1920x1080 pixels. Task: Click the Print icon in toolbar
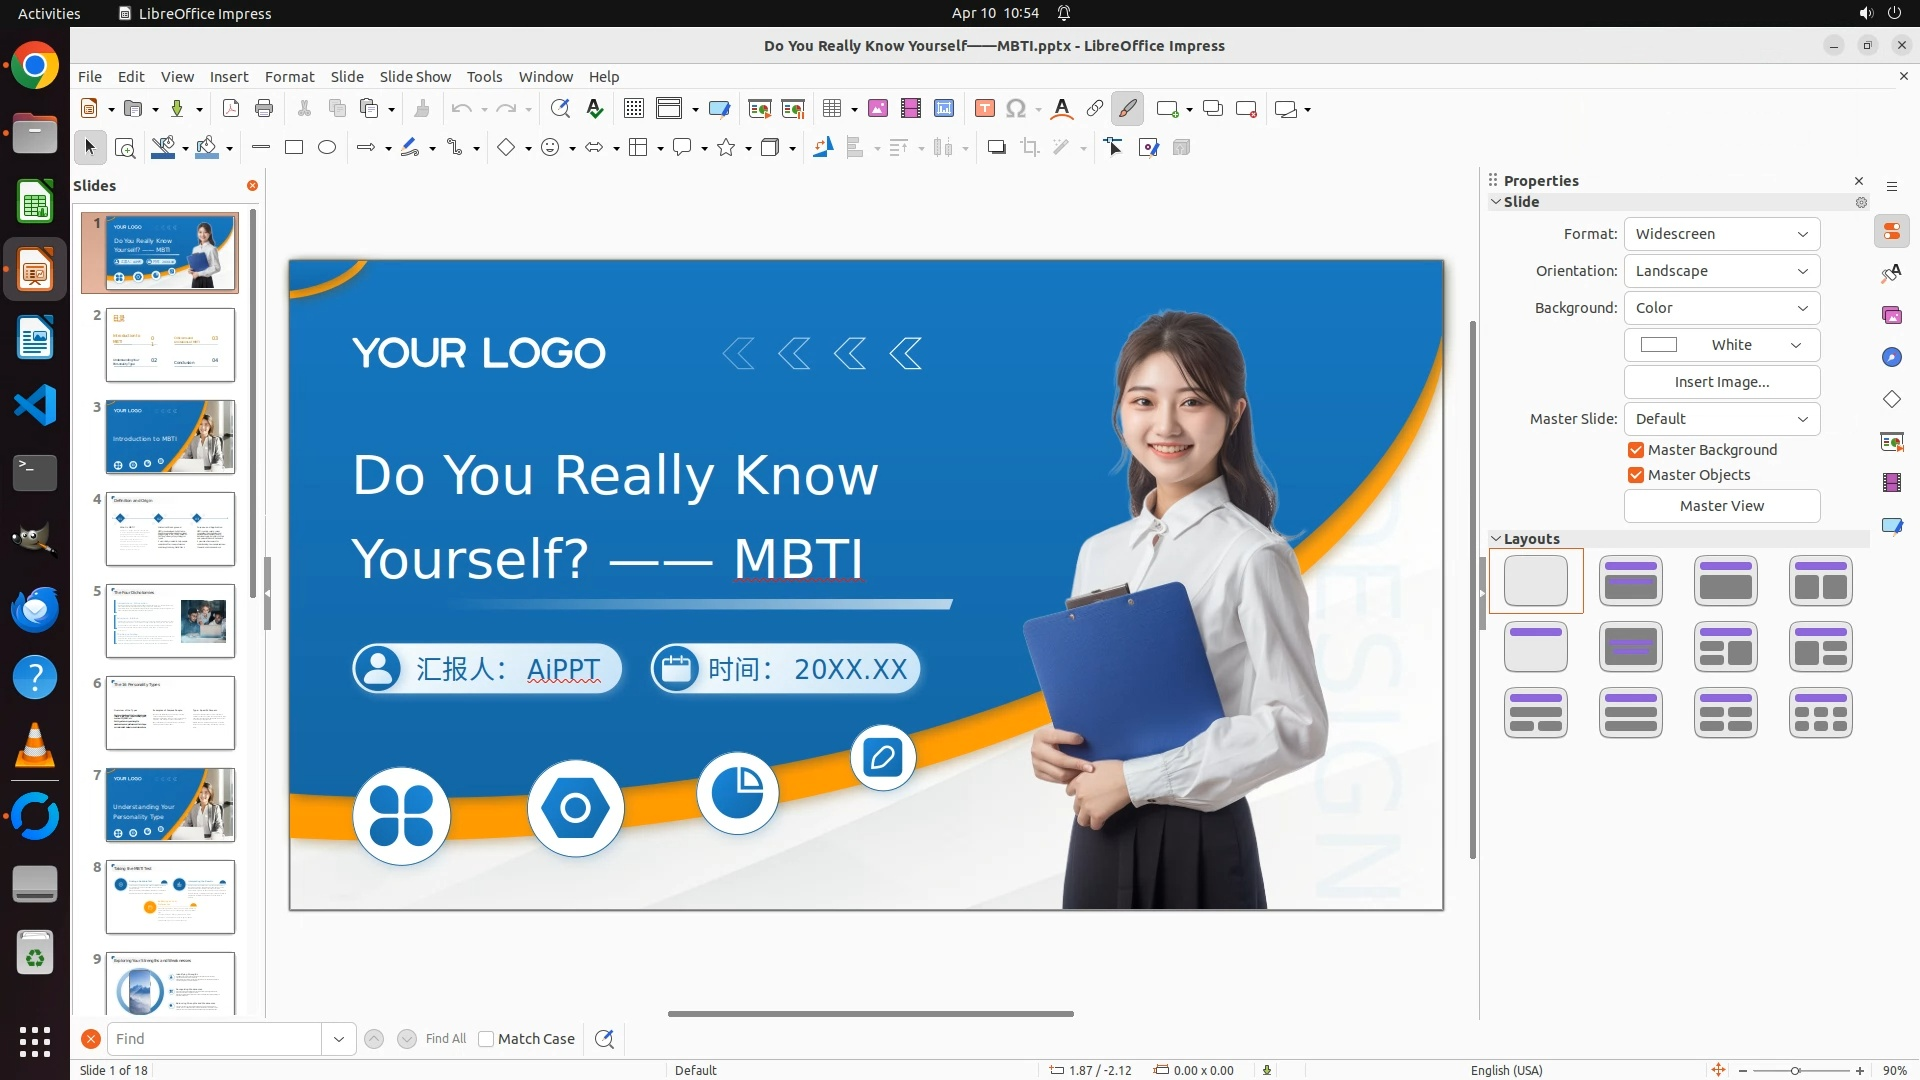coord(264,109)
